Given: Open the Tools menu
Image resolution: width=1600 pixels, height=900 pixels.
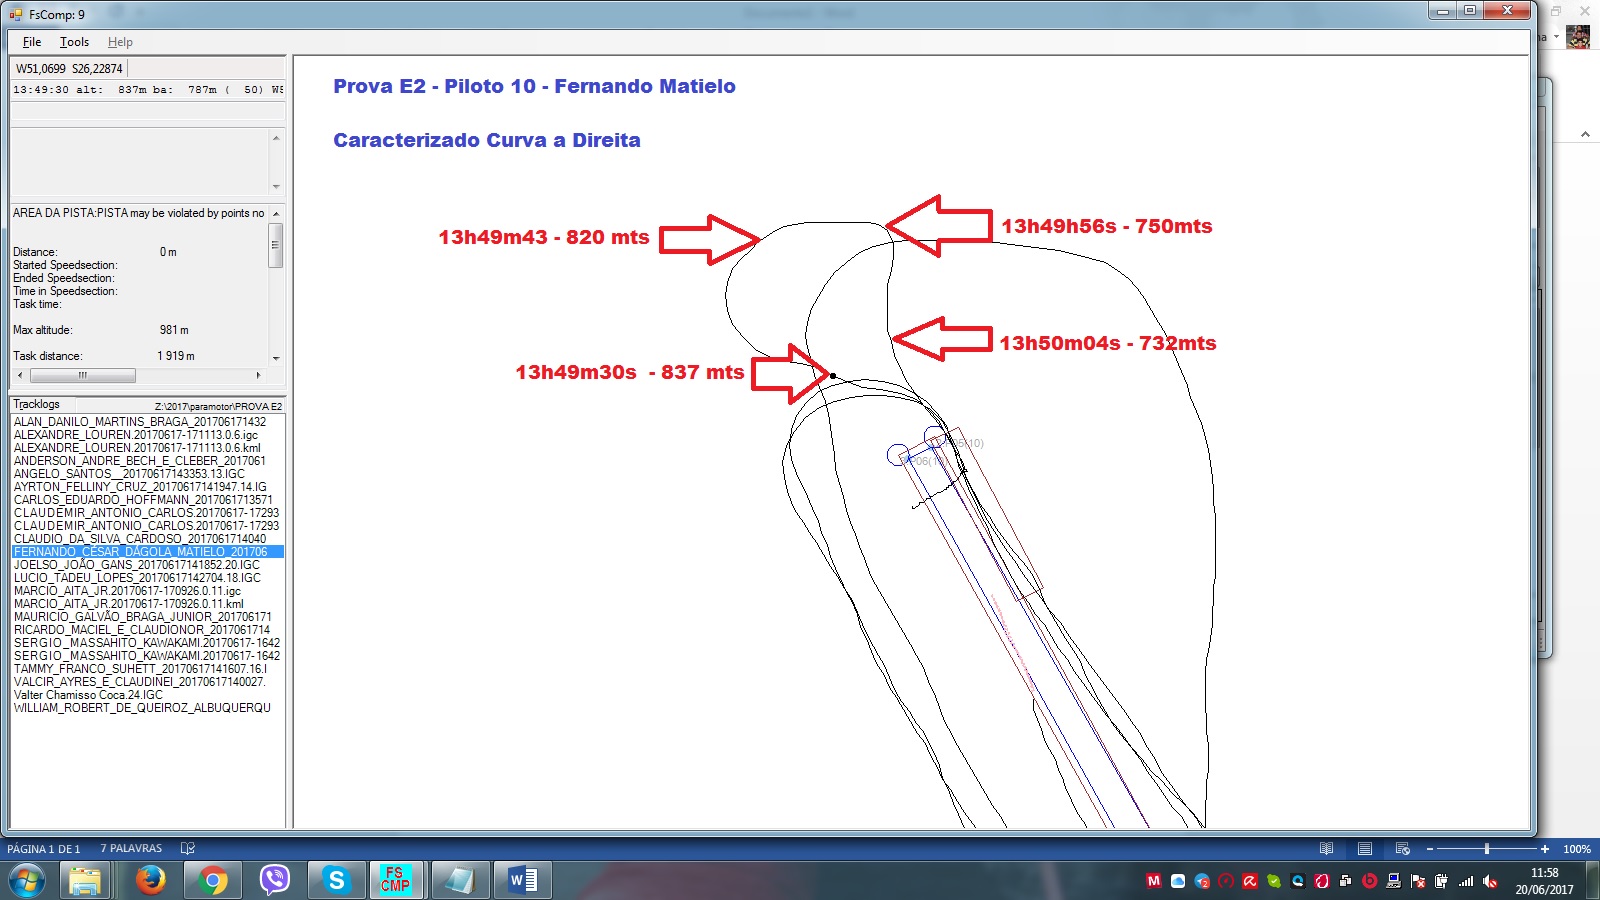Looking at the screenshot, I should coord(74,42).
